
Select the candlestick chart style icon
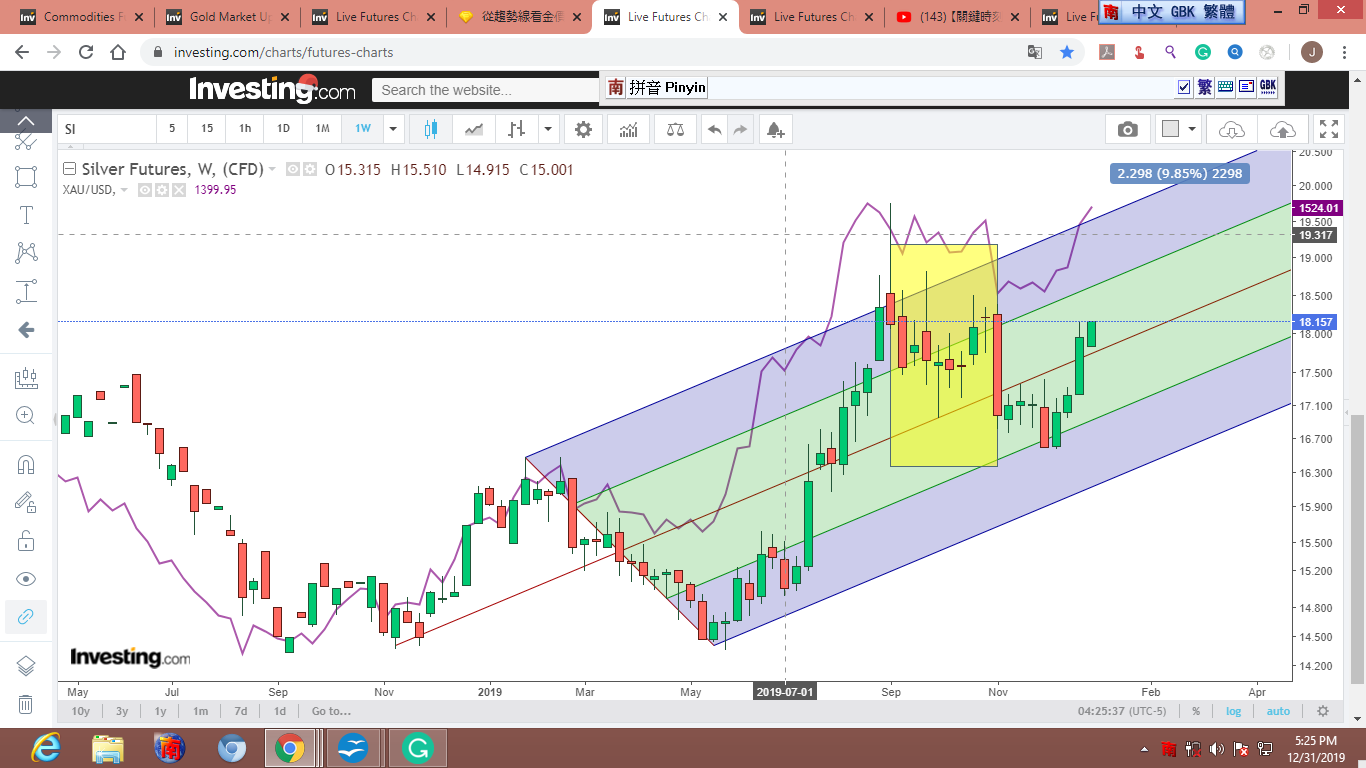[x=431, y=129]
